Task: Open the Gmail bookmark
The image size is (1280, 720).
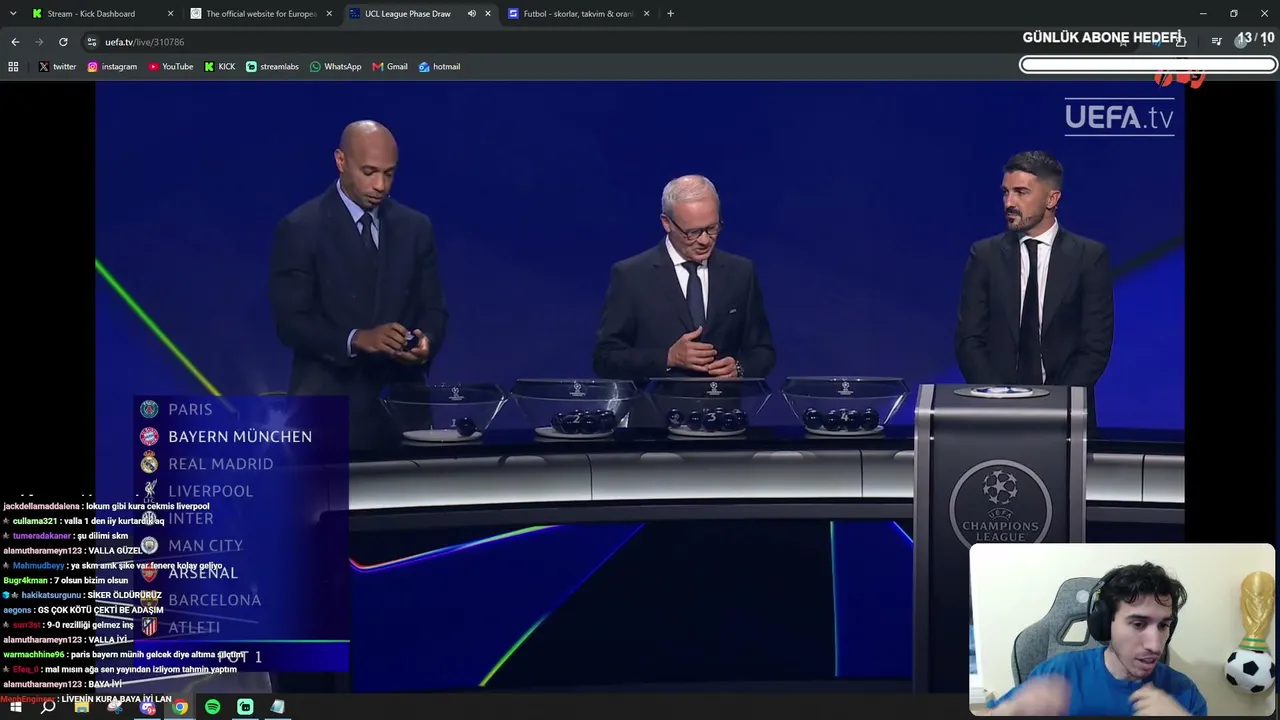Action: tap(390, 67)
